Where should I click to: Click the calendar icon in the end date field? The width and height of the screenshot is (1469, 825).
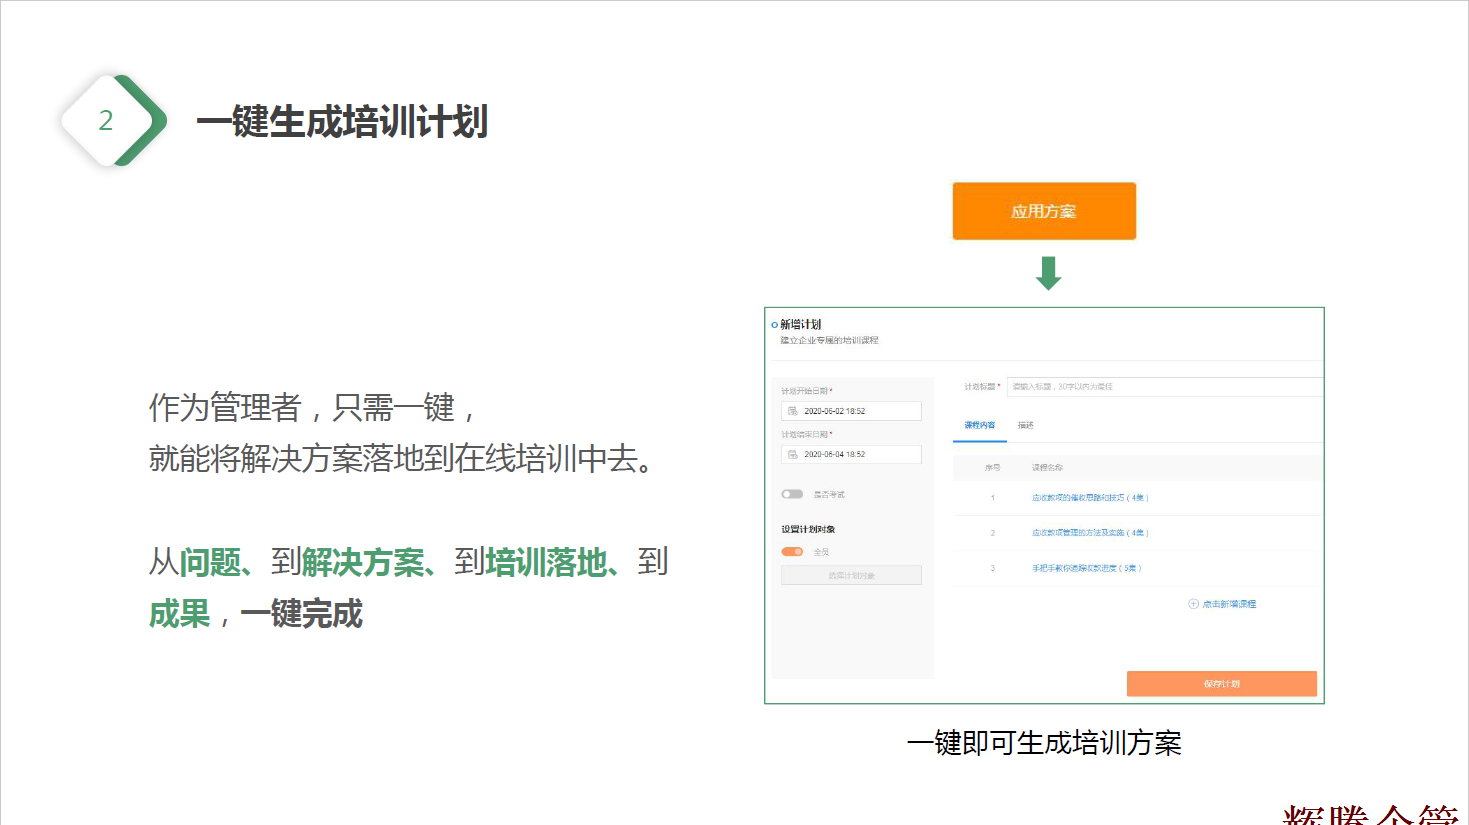(793, 454)
